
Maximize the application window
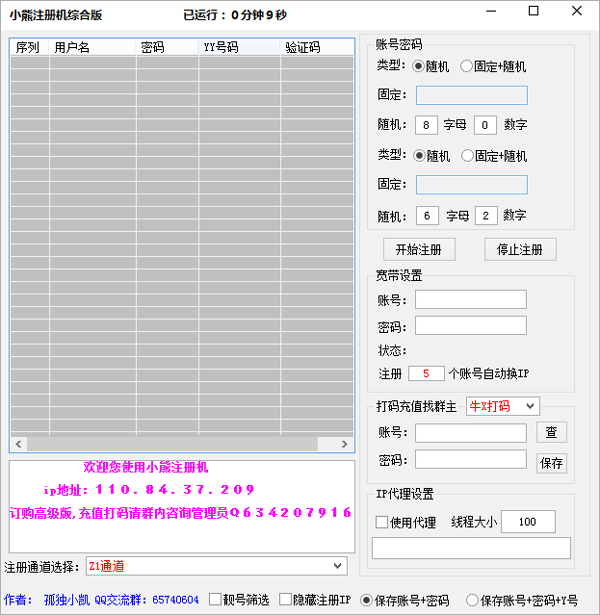coord(533,12)
